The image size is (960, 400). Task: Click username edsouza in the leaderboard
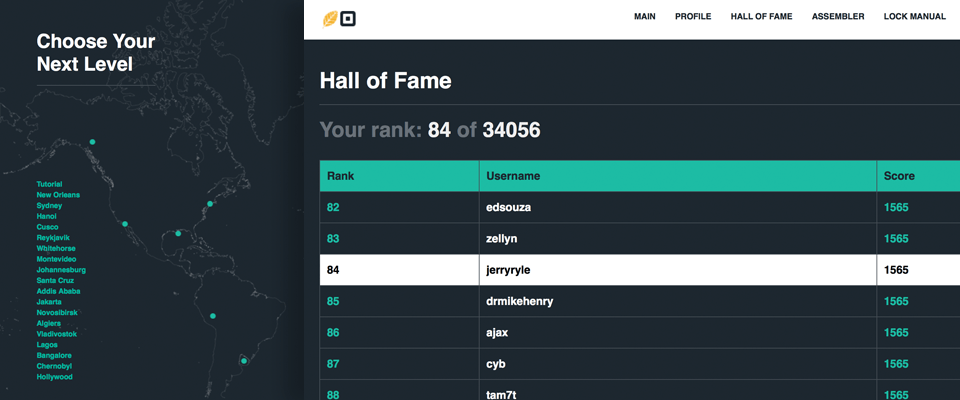point(510,207)
